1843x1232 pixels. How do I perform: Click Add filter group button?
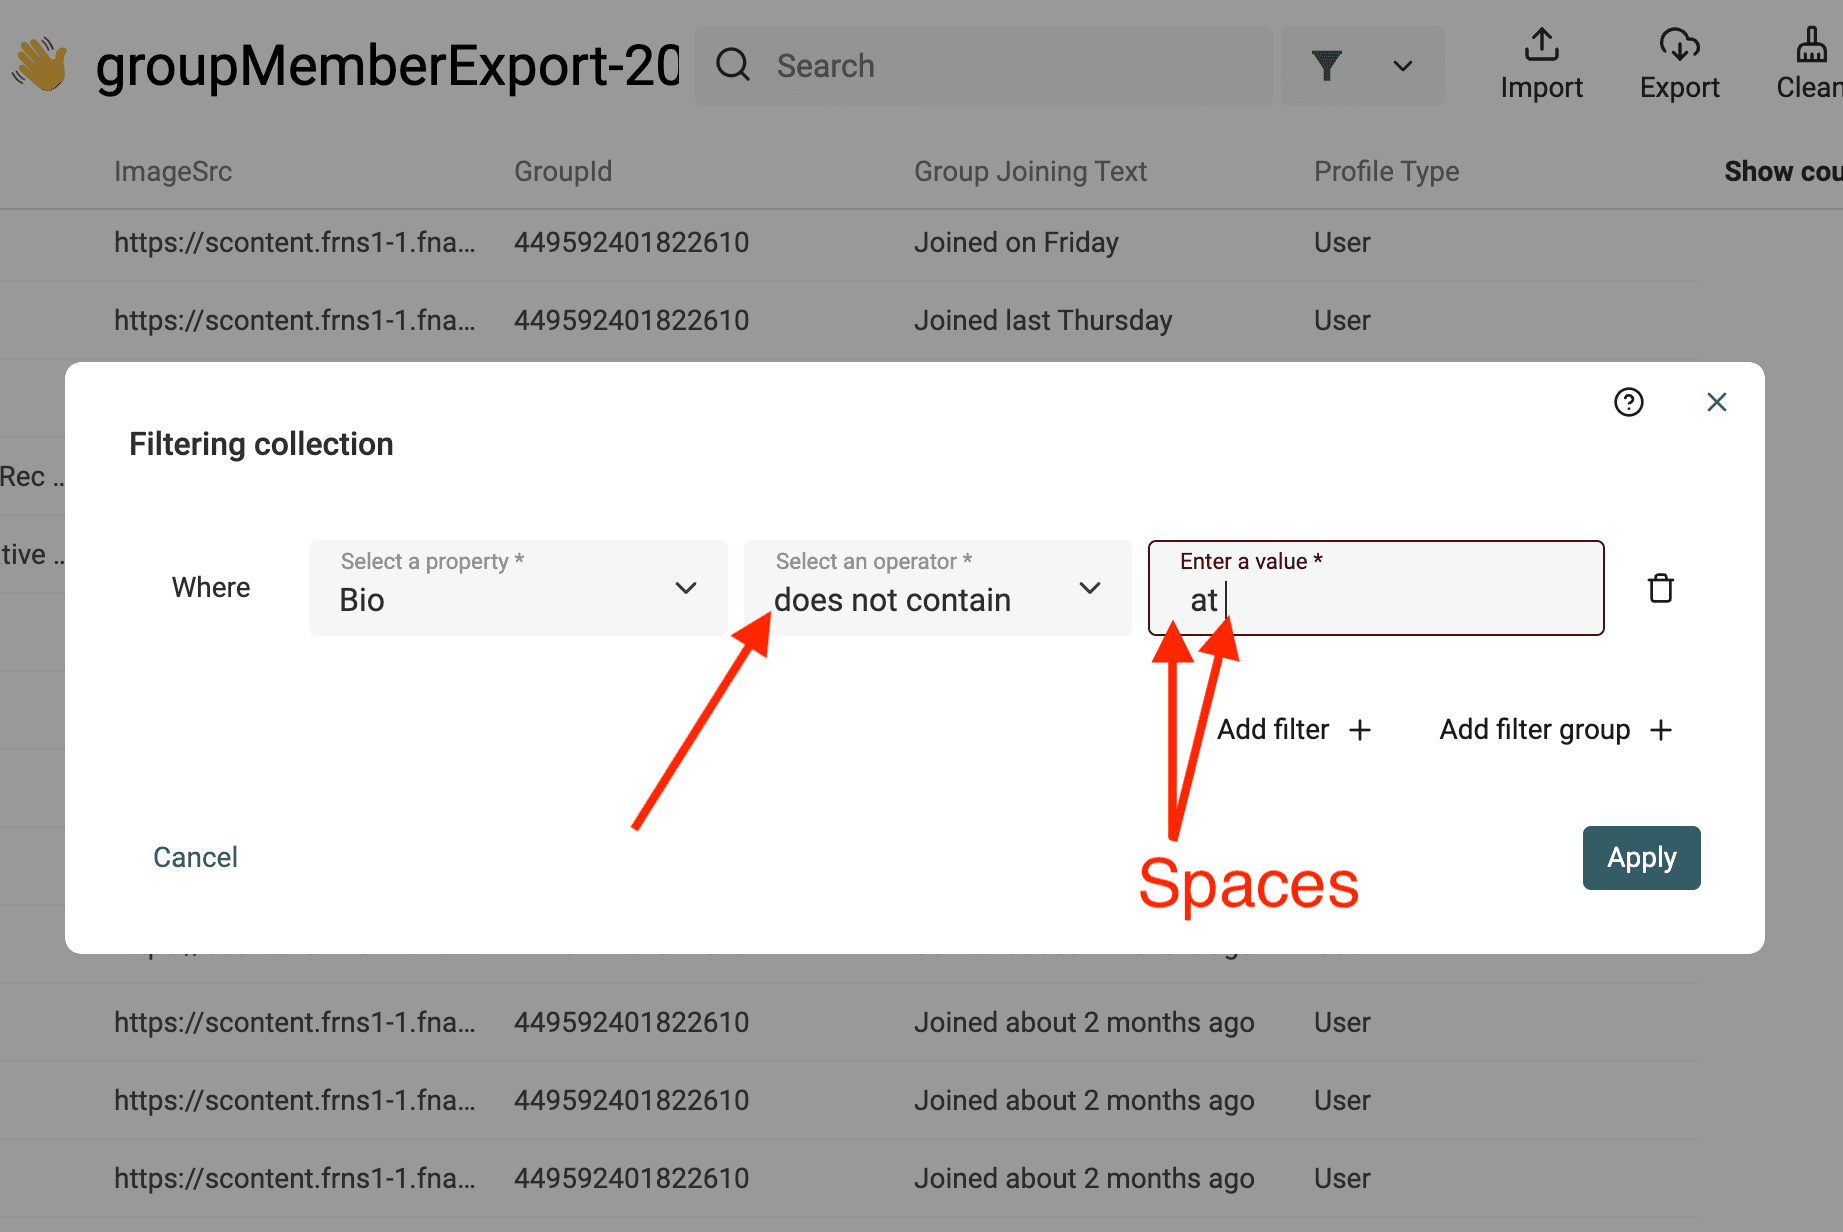point(1555,730)
